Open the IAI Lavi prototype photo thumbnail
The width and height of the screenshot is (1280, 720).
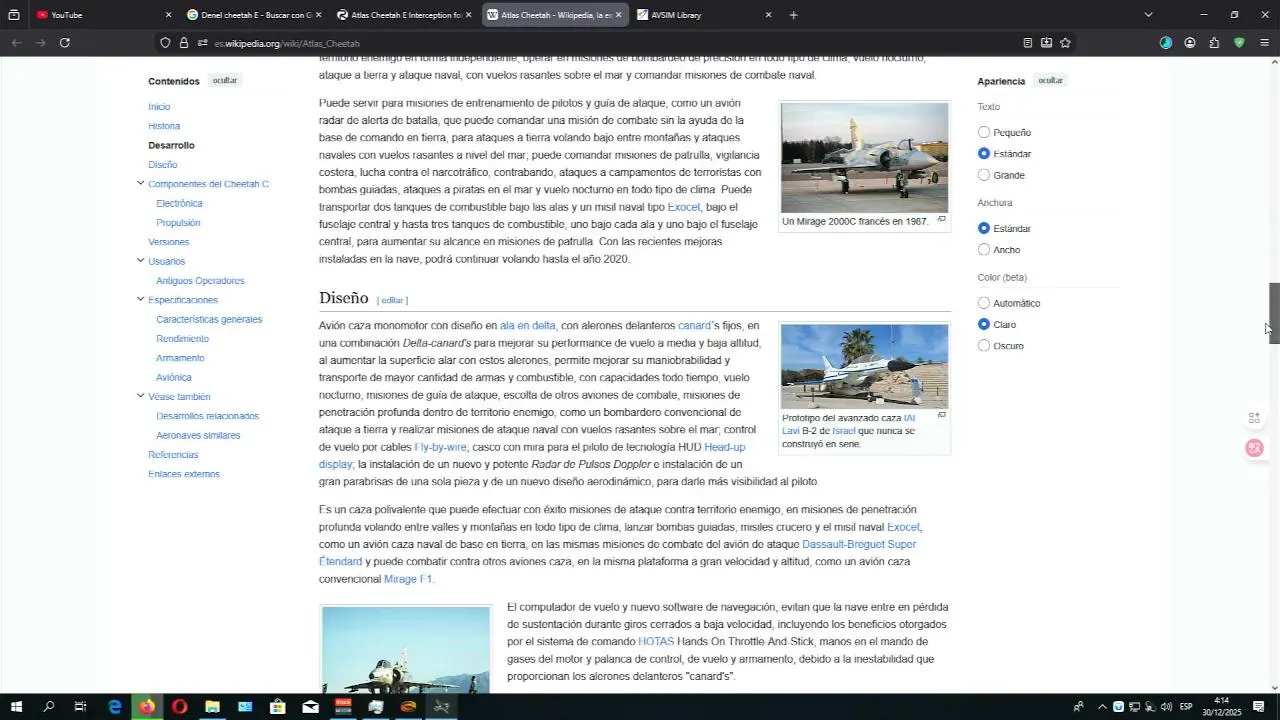[x=864, y=366]
